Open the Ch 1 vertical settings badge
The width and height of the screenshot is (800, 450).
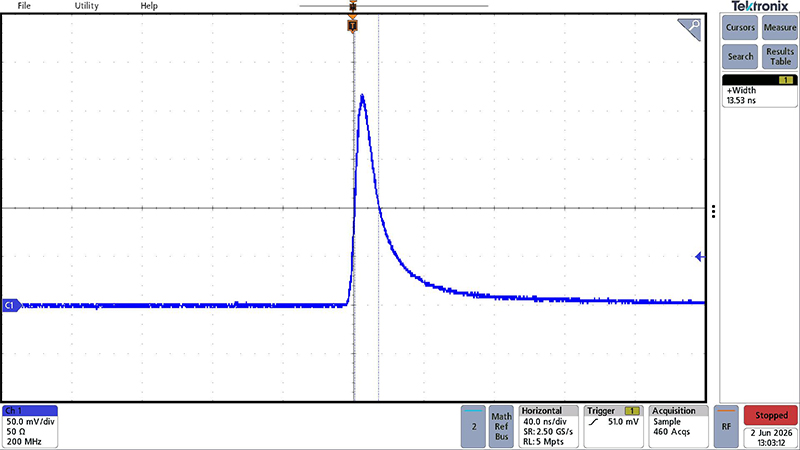point(30,427)
